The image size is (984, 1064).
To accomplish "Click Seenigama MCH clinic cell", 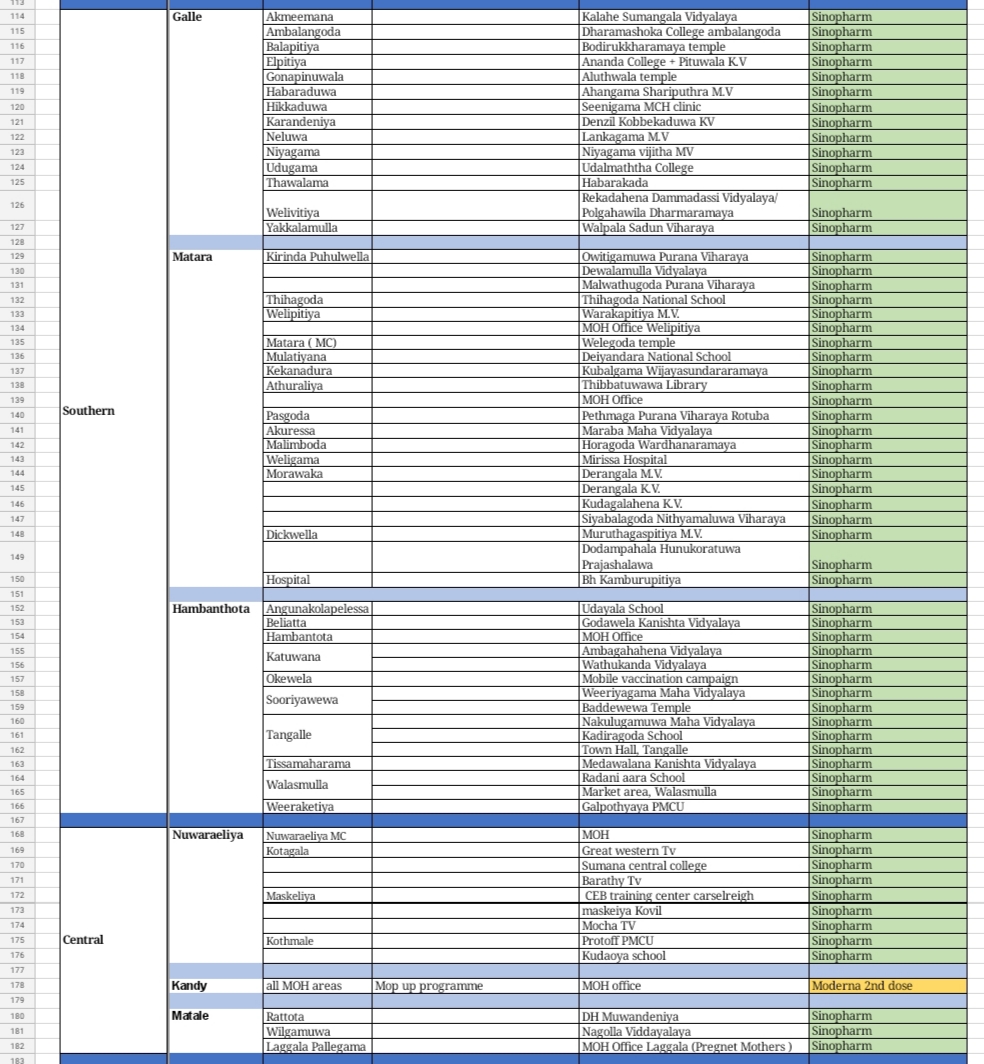I will 694,107.
